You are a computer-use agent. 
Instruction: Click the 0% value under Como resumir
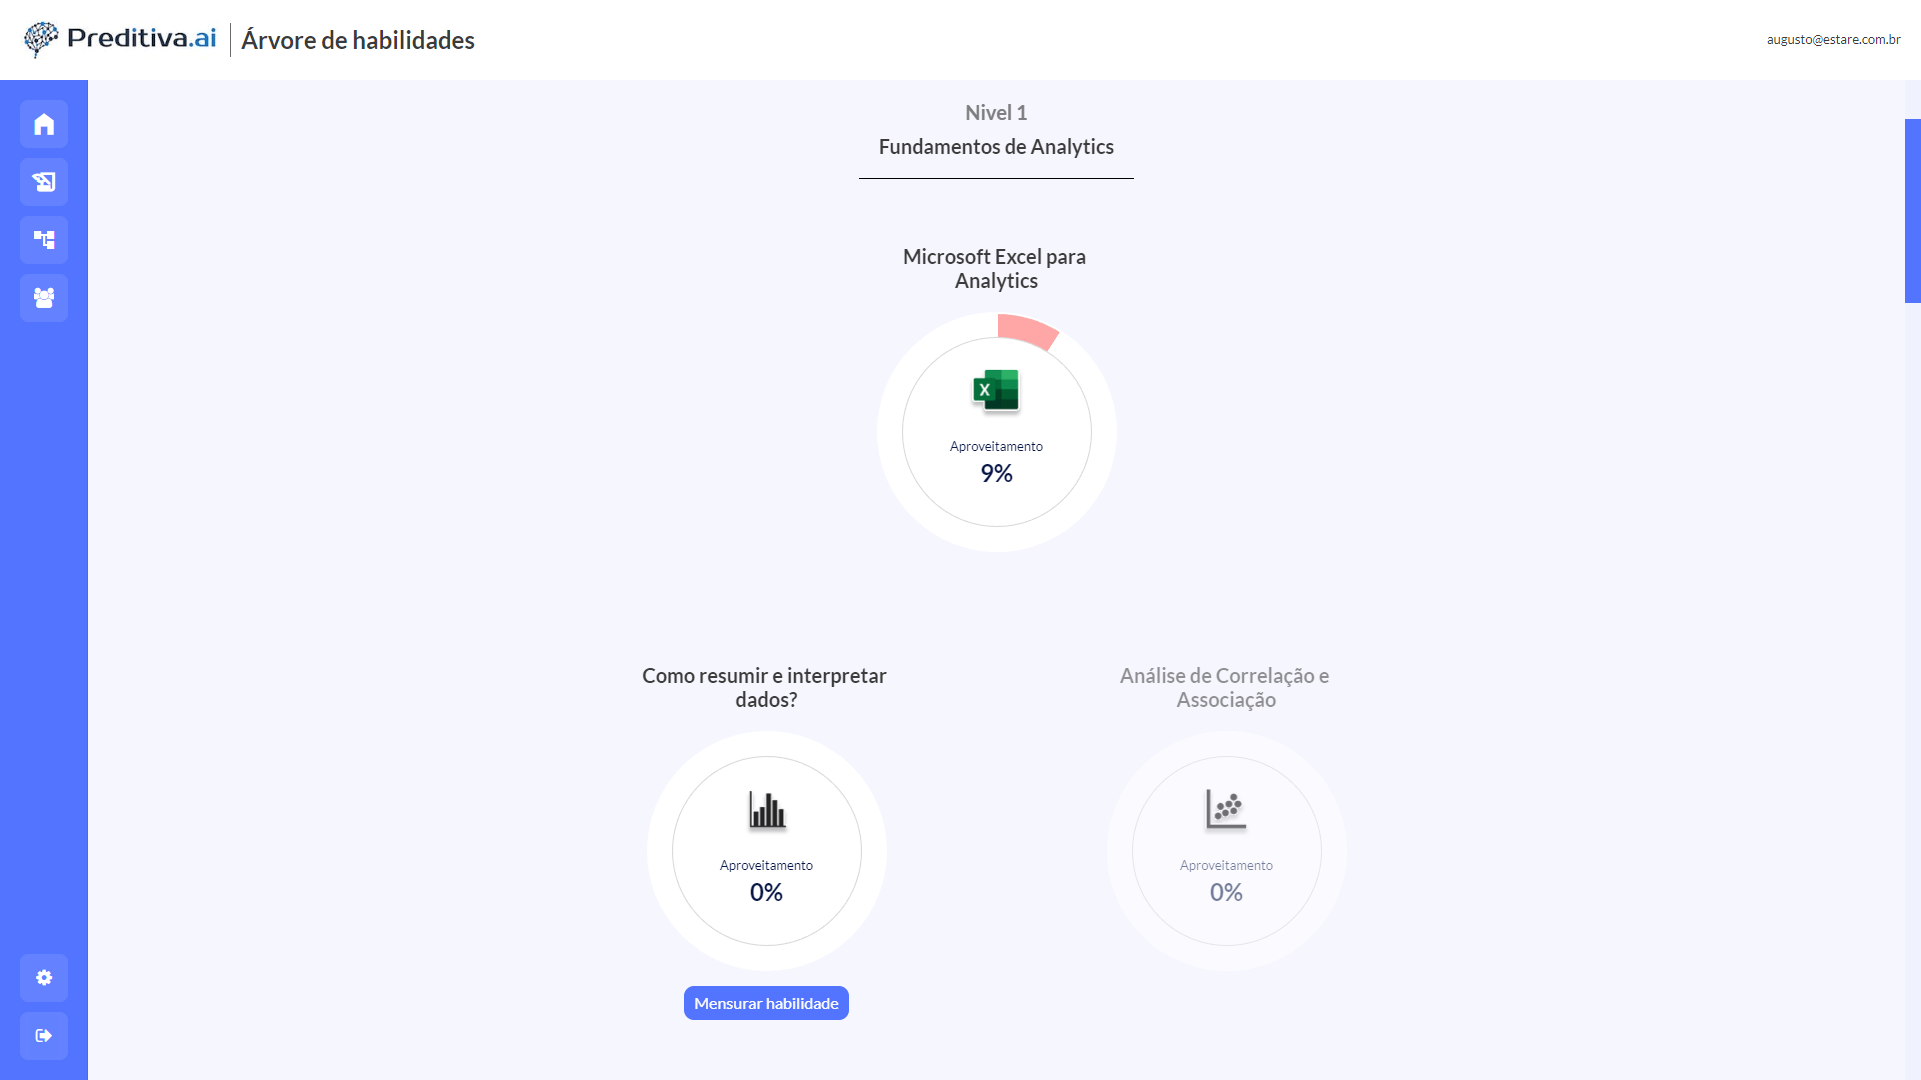766,893
